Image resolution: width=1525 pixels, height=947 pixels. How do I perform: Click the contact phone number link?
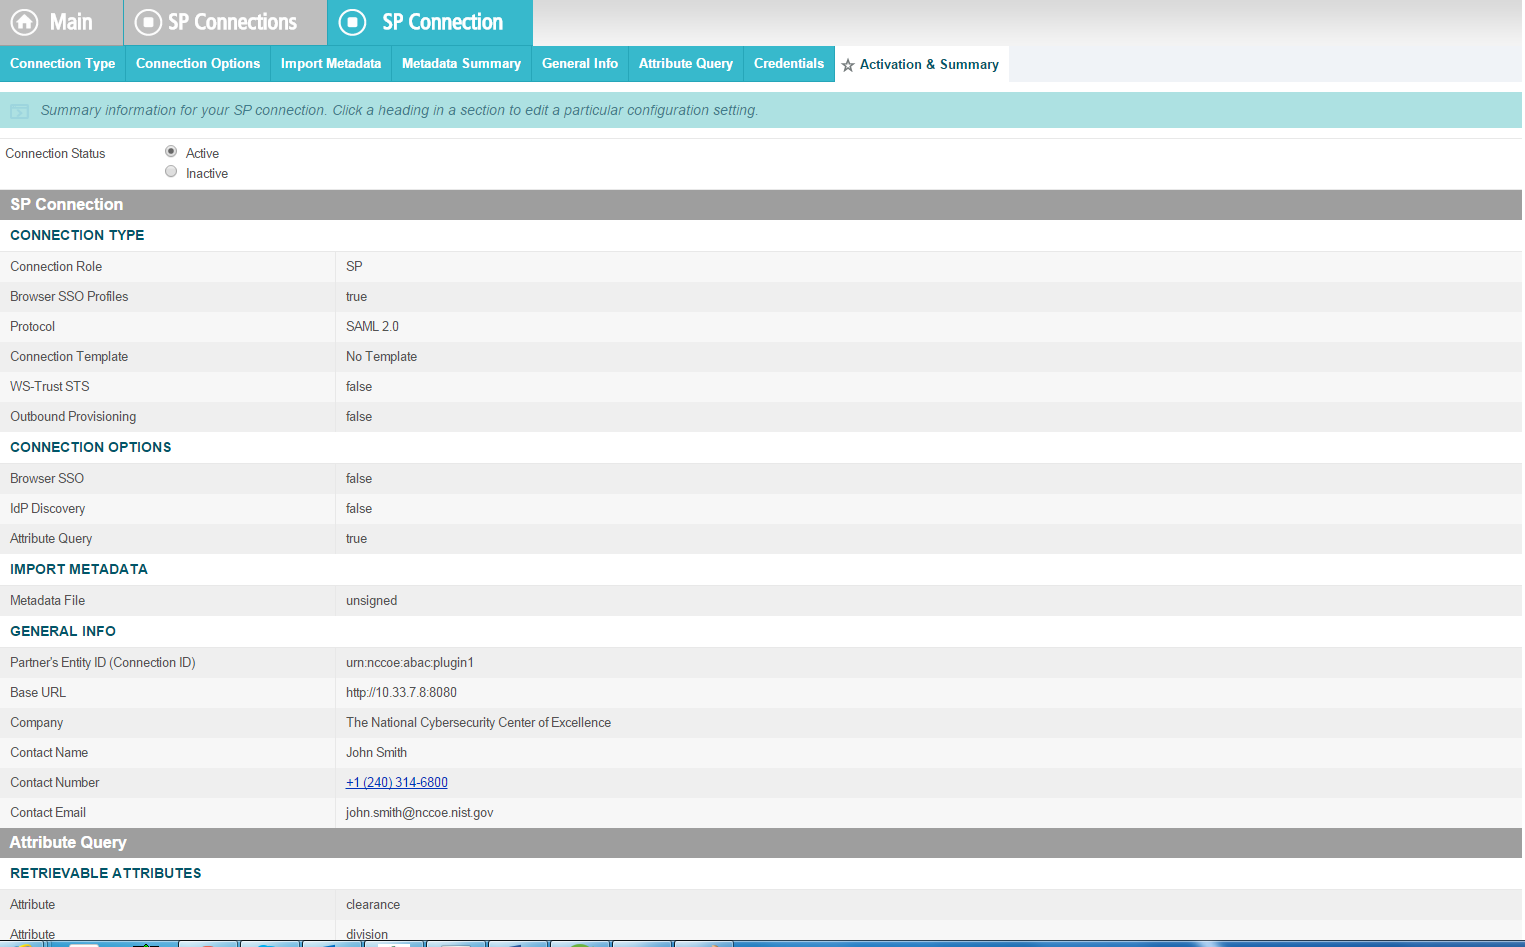(396, 783)
